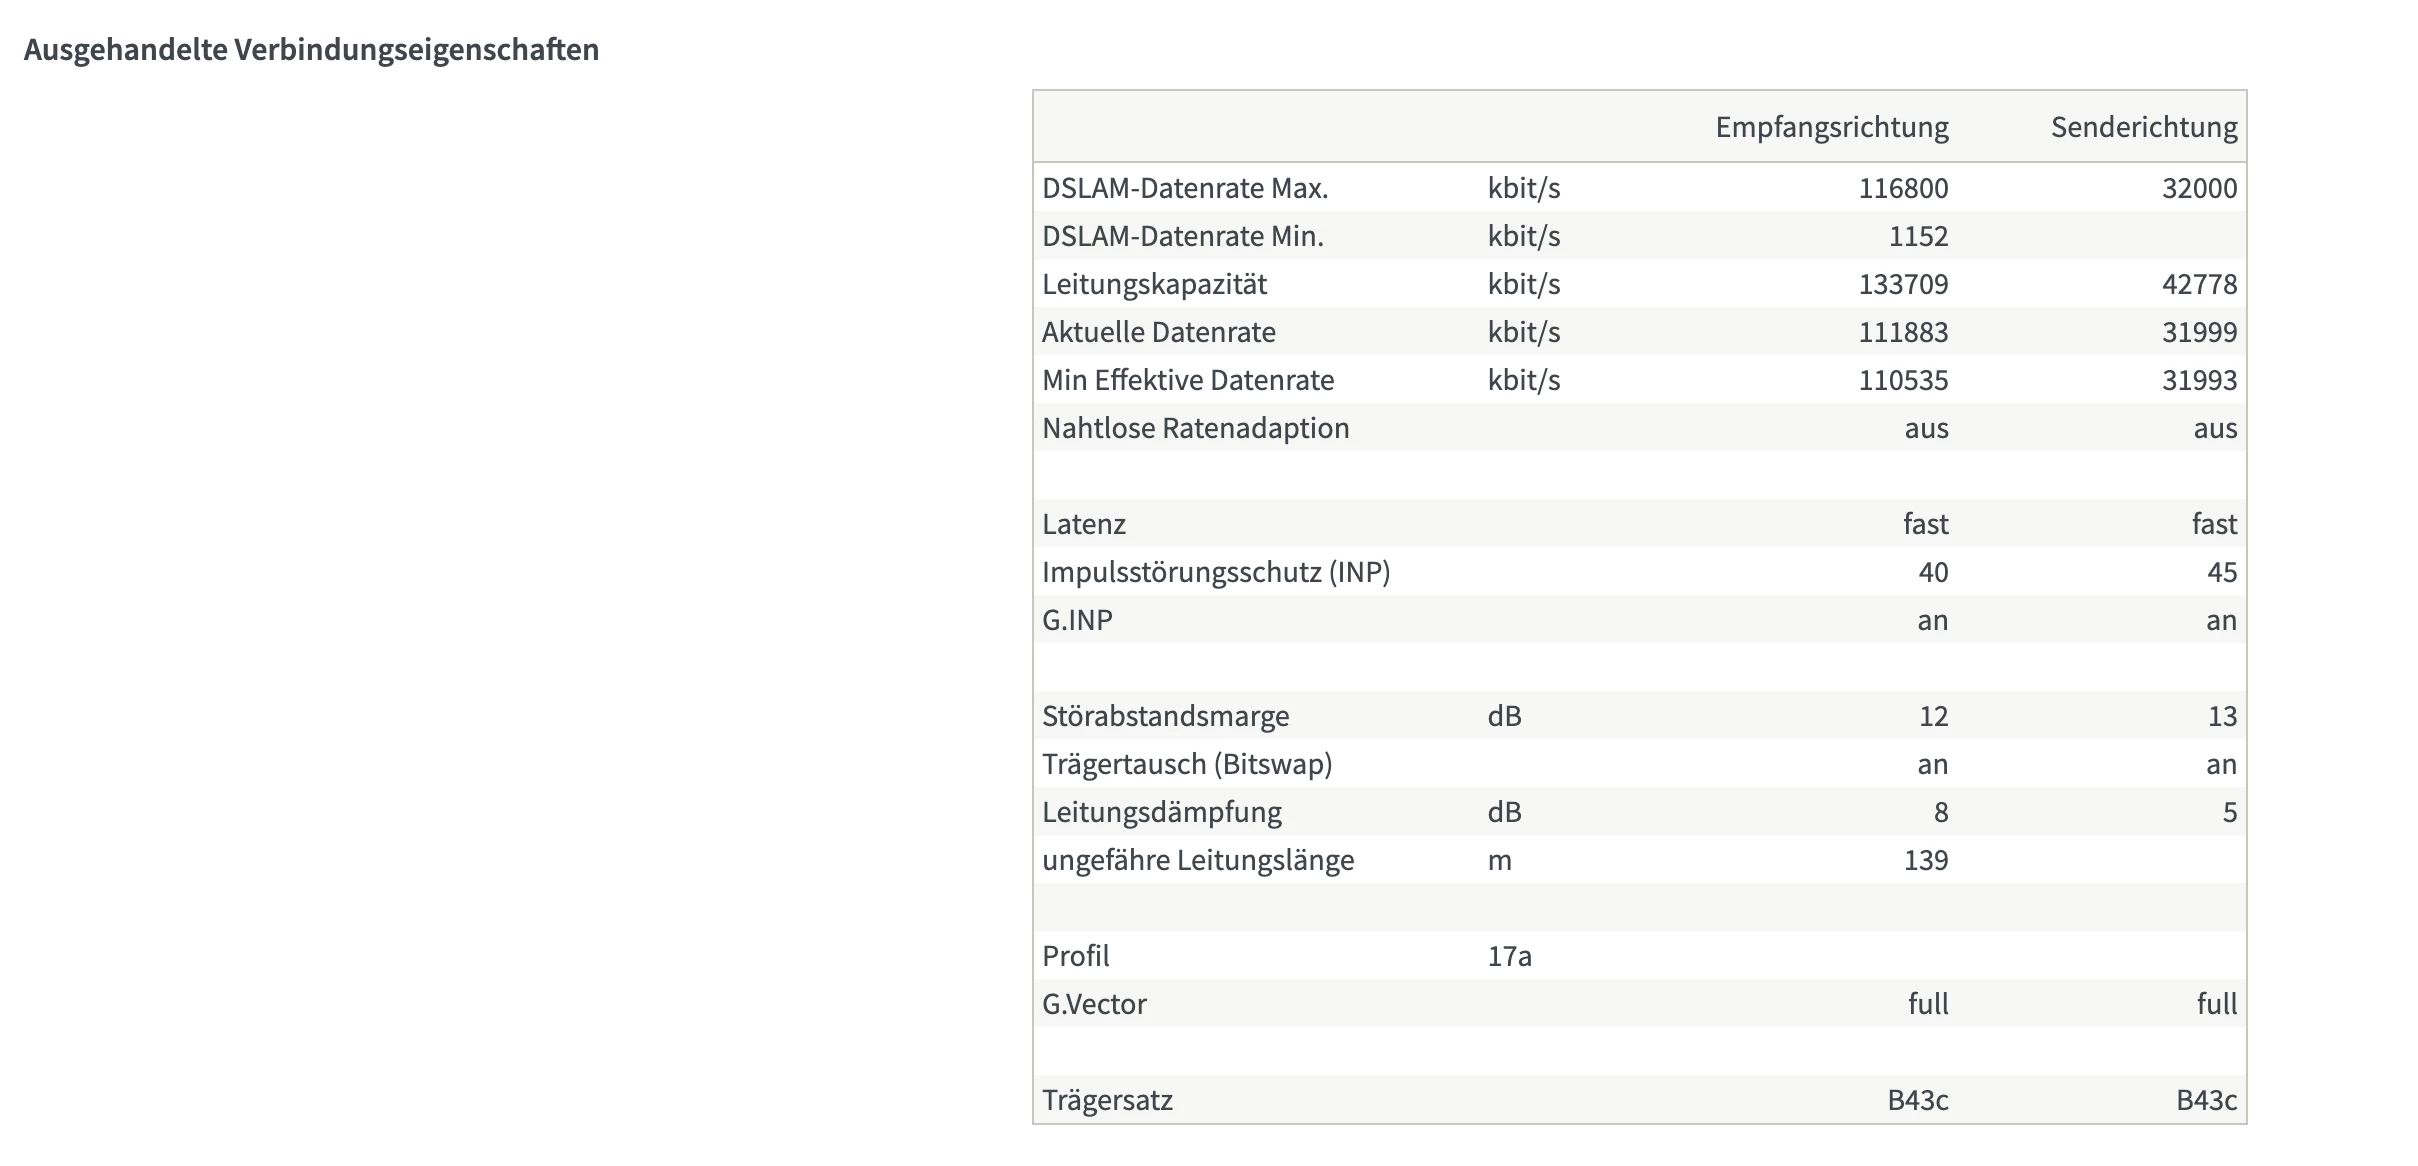Click the Ausgehandelte Verbindungseigenschaften heading
The width and height of the screenshot is (2418, 1166).
point(311,50)
